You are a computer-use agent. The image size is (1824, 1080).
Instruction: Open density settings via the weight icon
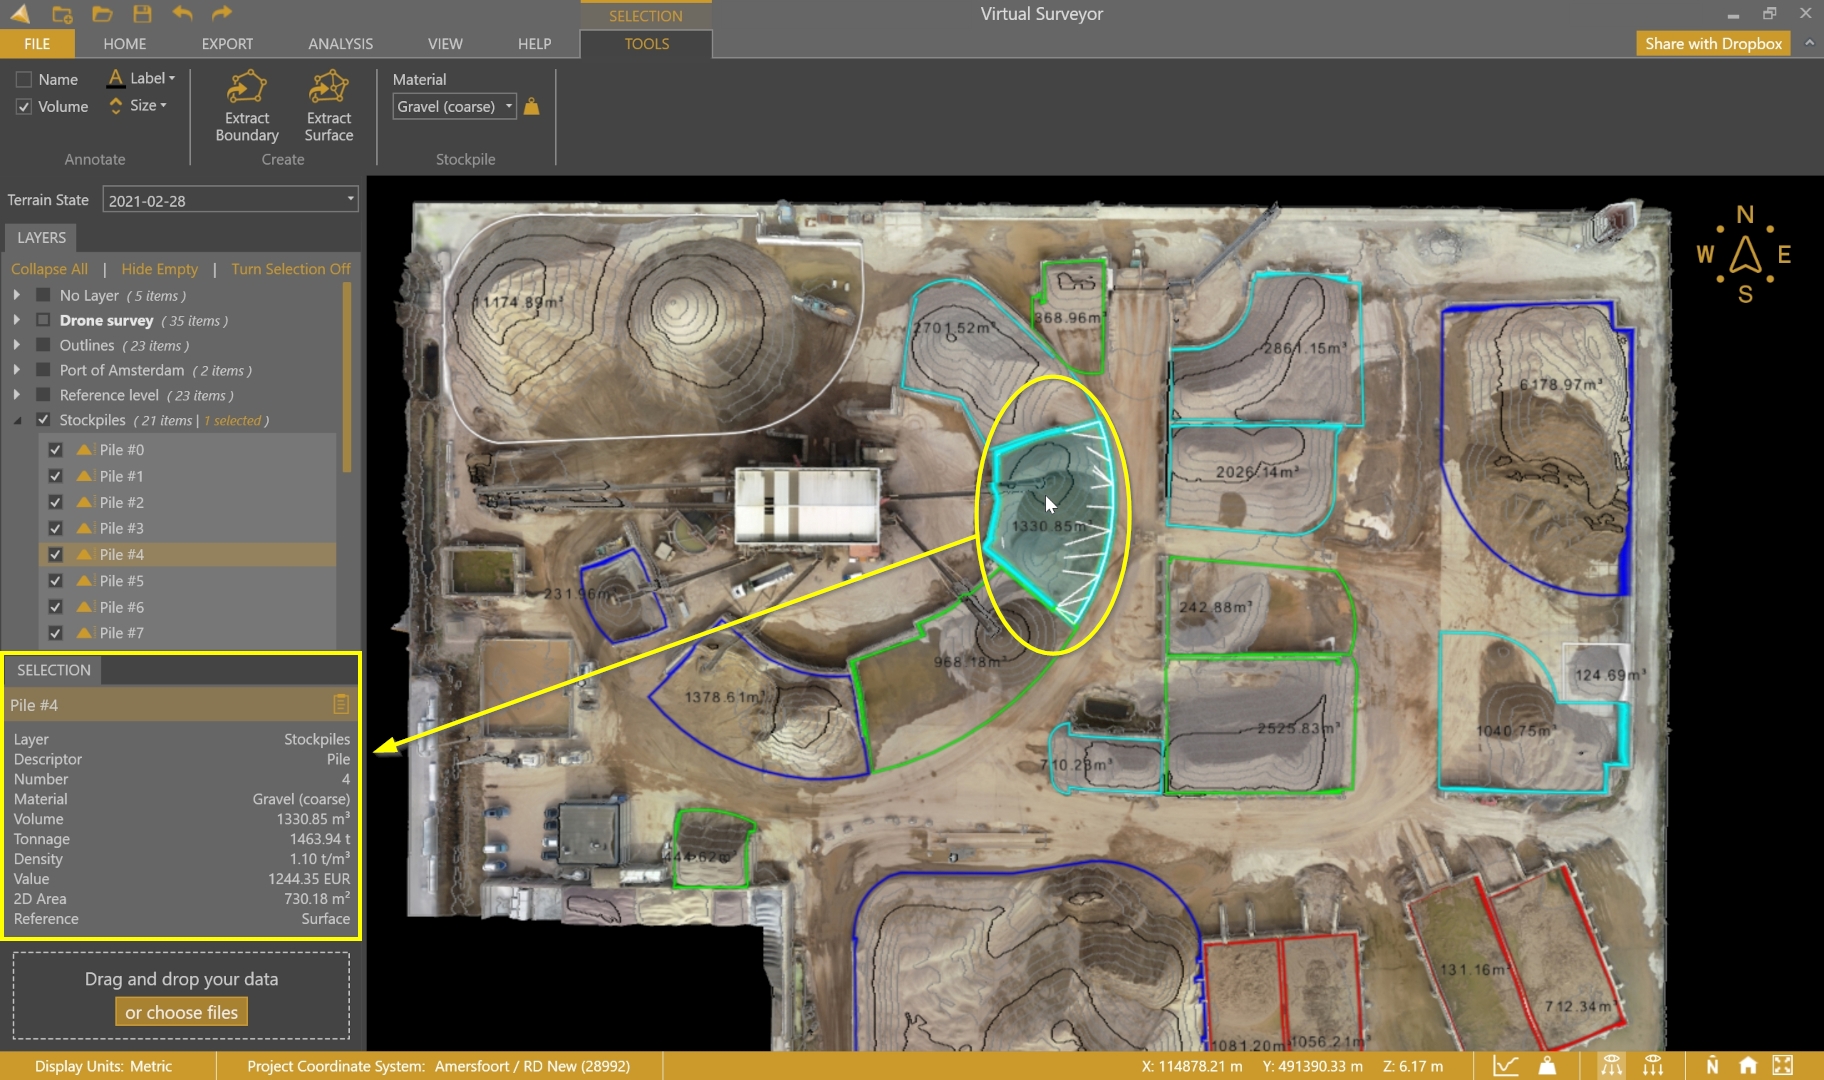coord(531,106)
